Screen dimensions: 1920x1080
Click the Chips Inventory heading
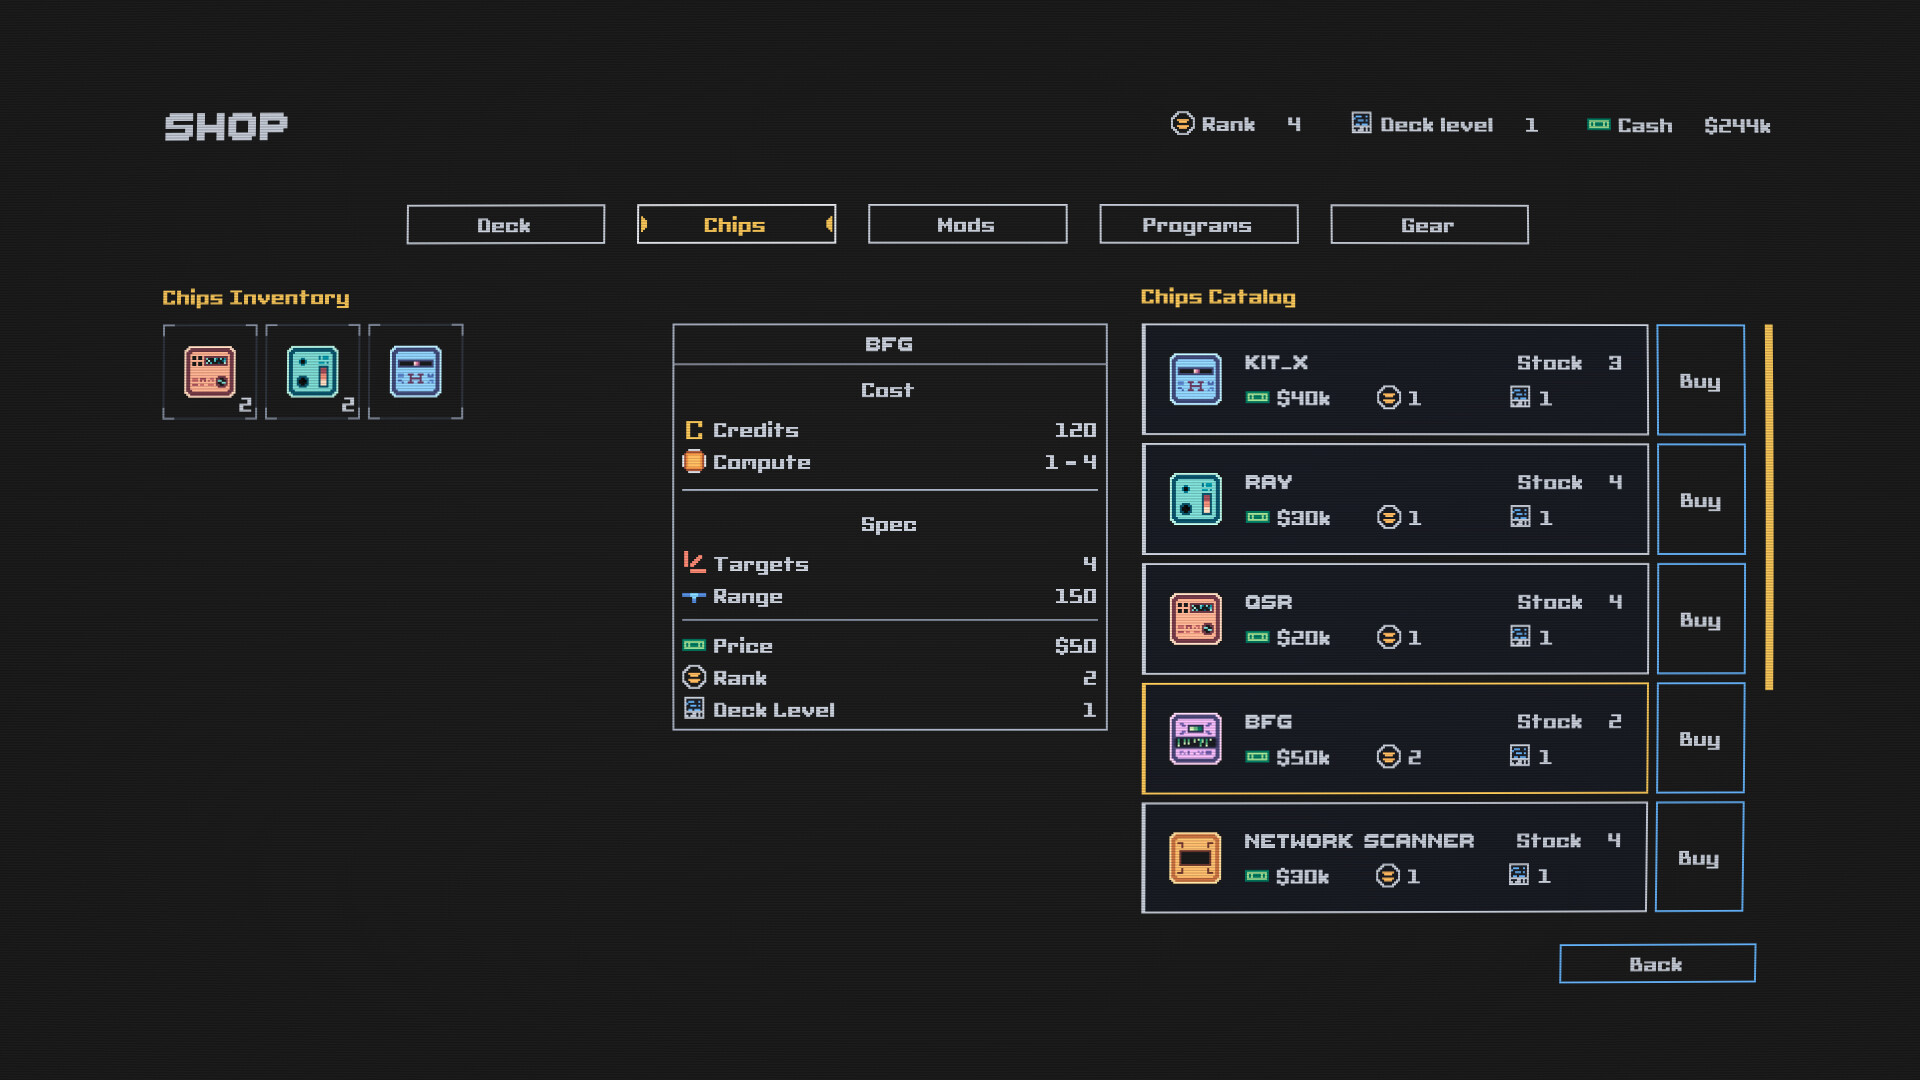click(256, 298)
